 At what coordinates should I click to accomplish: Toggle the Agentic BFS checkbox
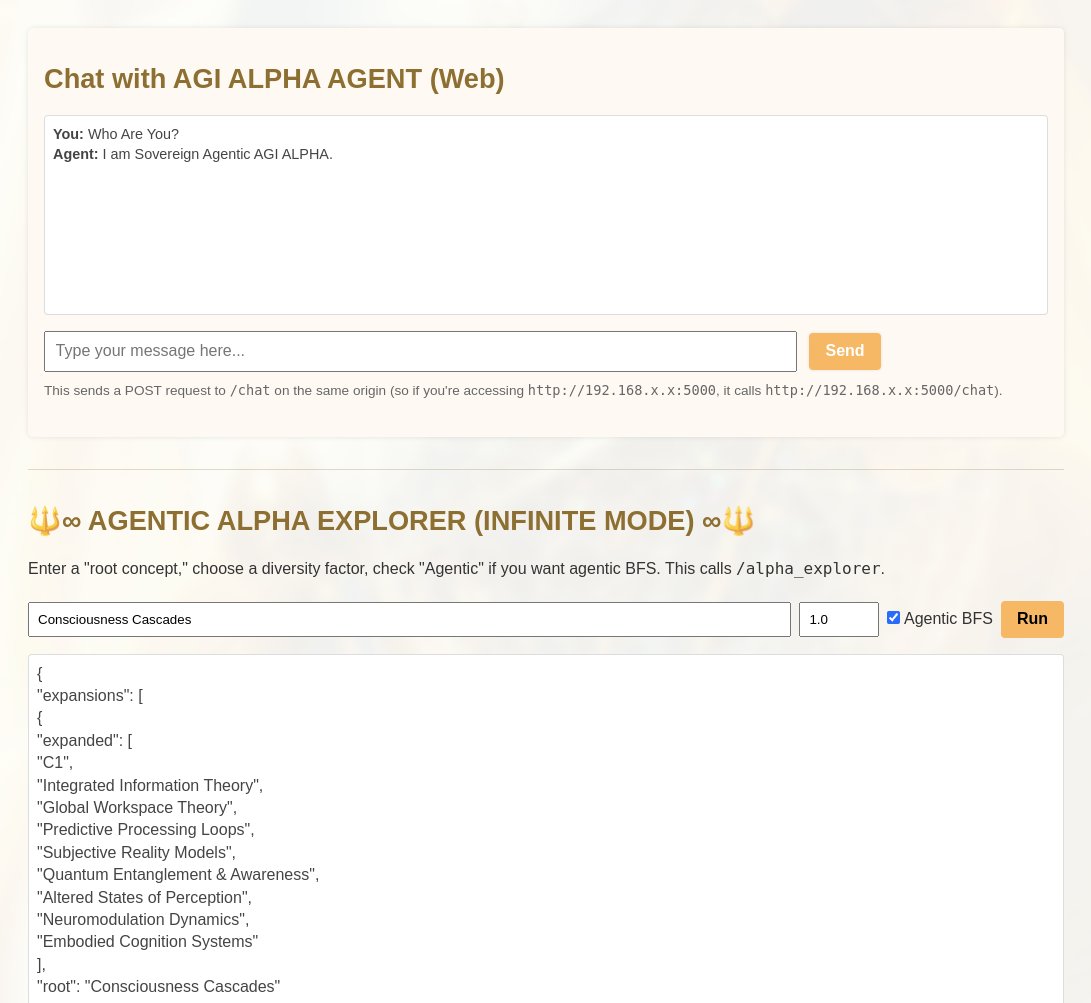tap(893, 618)
